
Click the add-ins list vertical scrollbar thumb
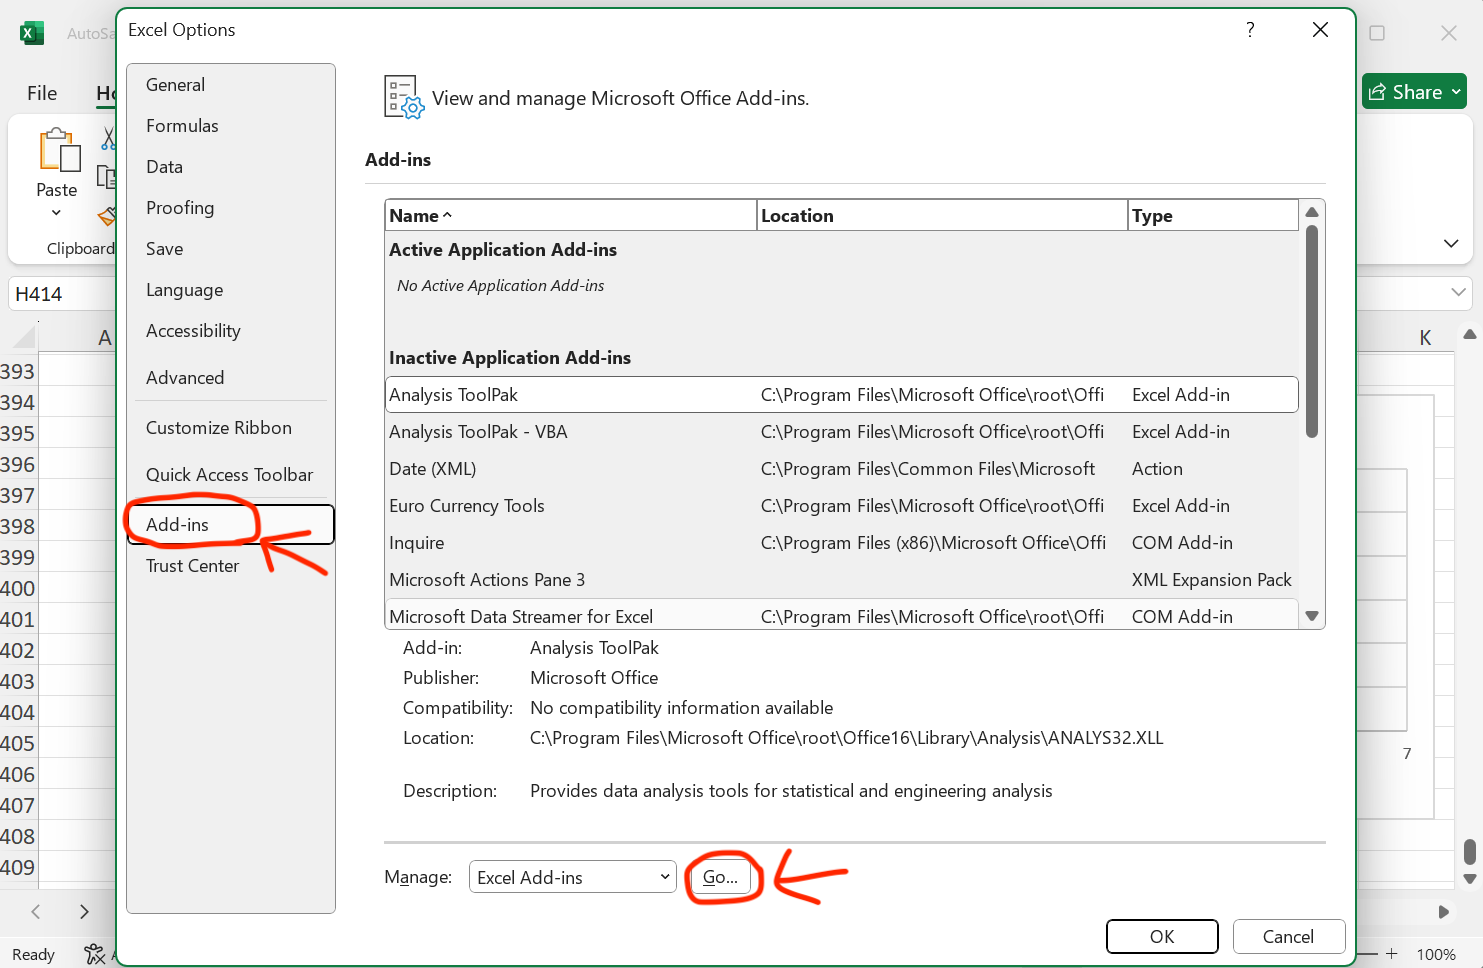point(1312,330)
